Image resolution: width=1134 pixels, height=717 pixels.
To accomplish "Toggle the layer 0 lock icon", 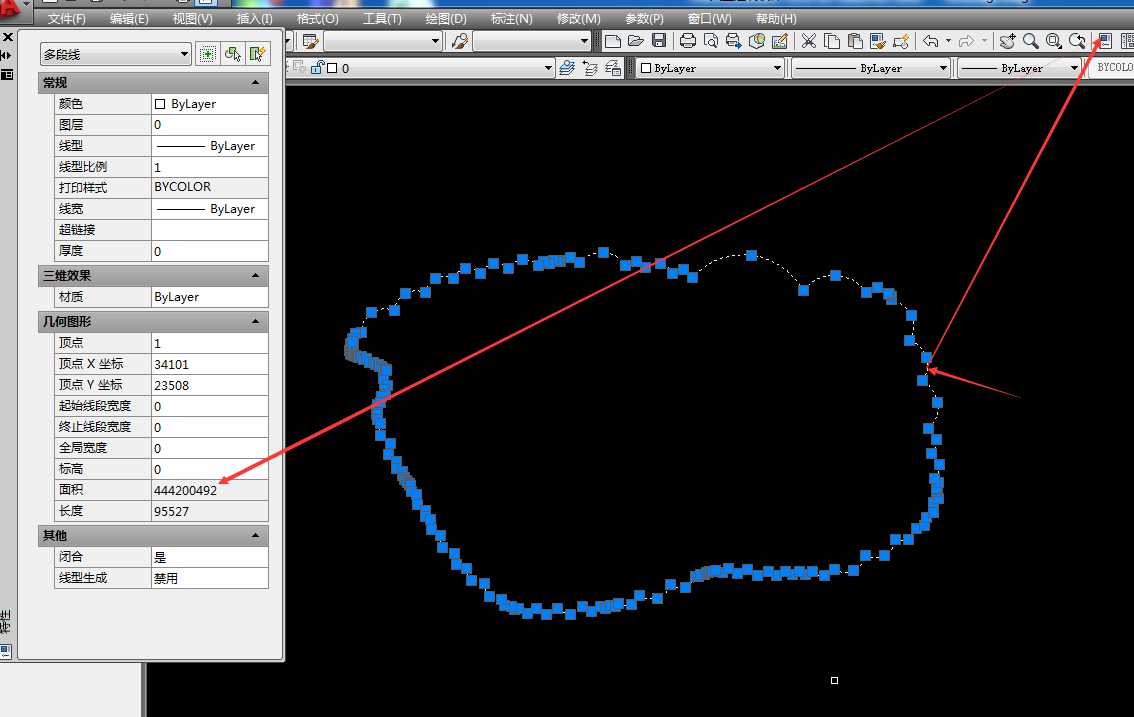I will (317, 68).
